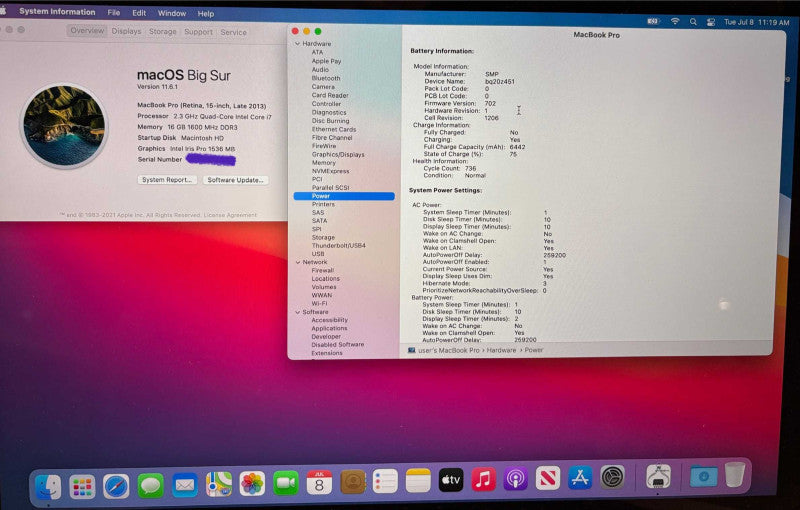Select Disabled Software in sidebar
800x510 pixels.
tap(337, 345)
